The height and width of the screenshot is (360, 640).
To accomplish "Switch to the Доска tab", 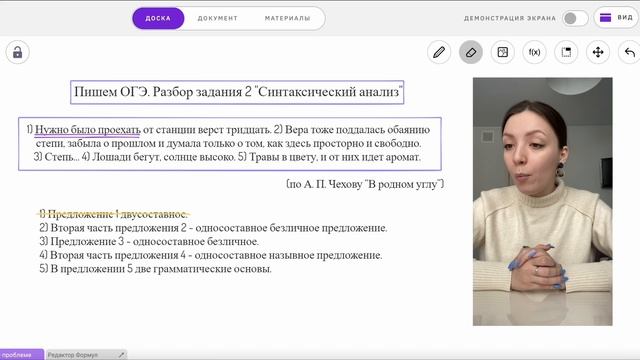I will [x=158, y=18].
